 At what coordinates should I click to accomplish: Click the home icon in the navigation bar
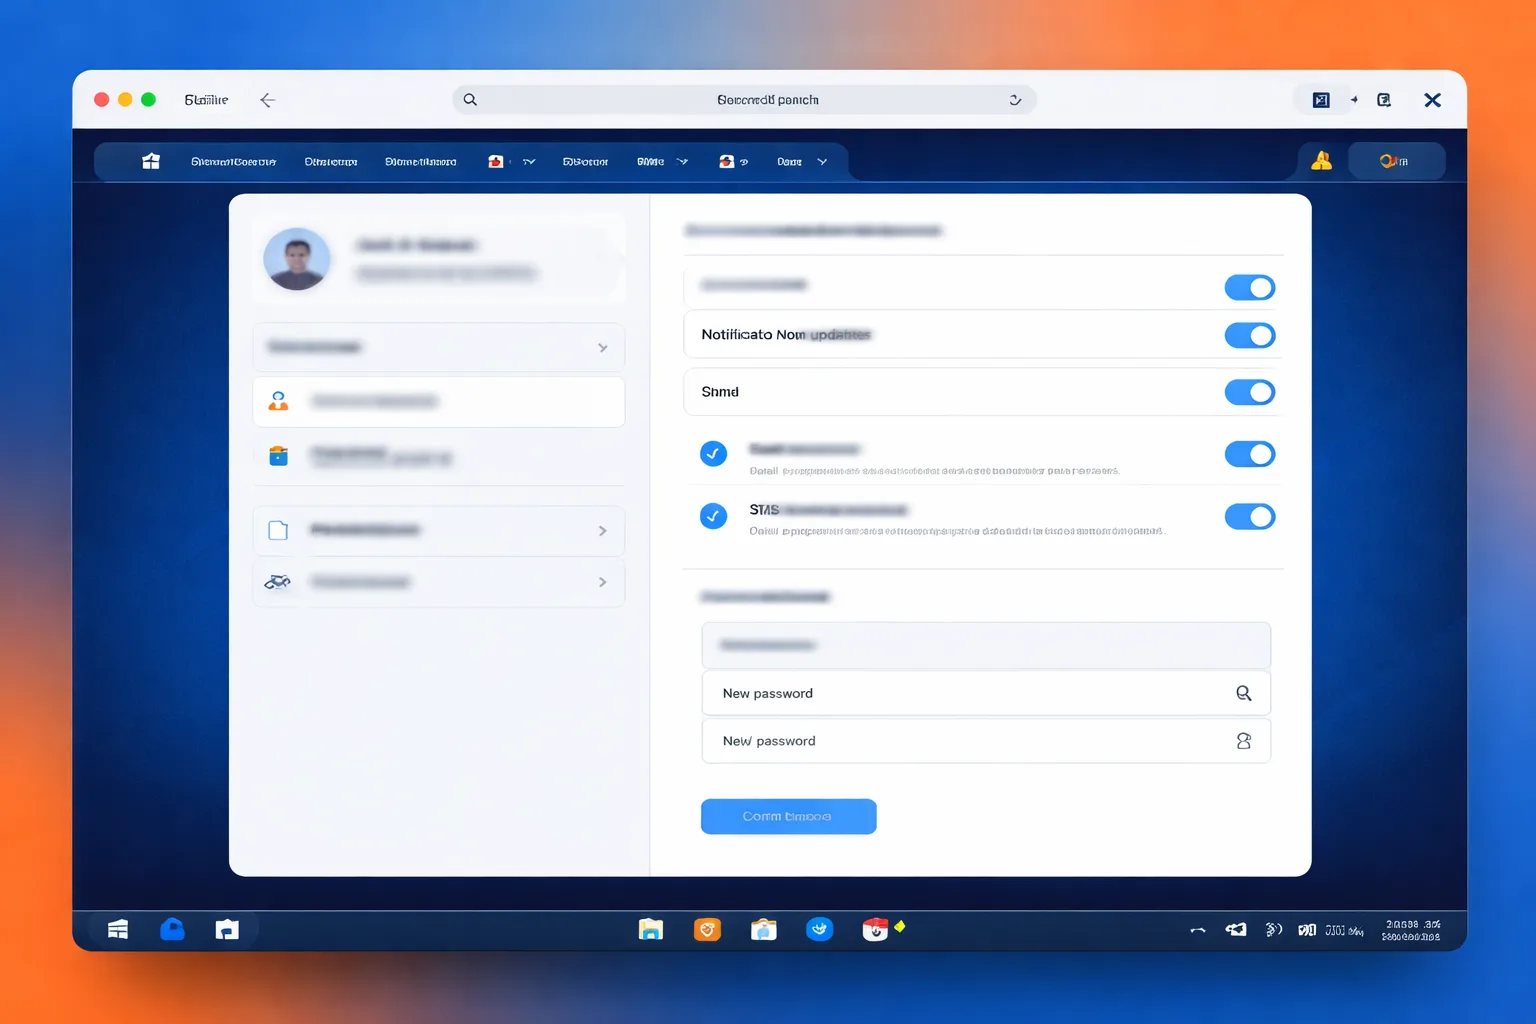click(151, 161)
